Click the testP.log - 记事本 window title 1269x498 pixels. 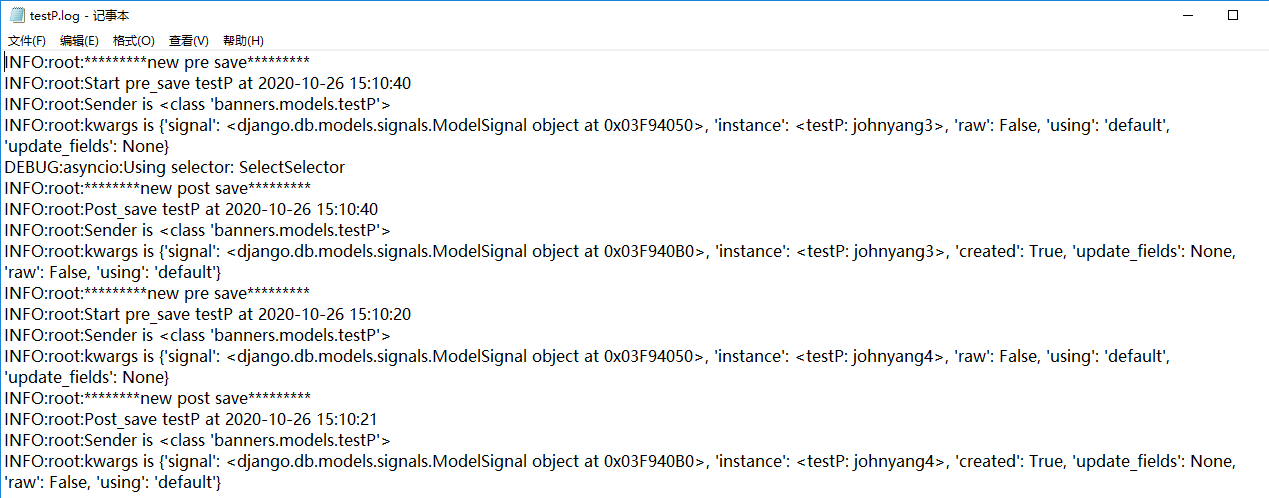tap(80, 16)
